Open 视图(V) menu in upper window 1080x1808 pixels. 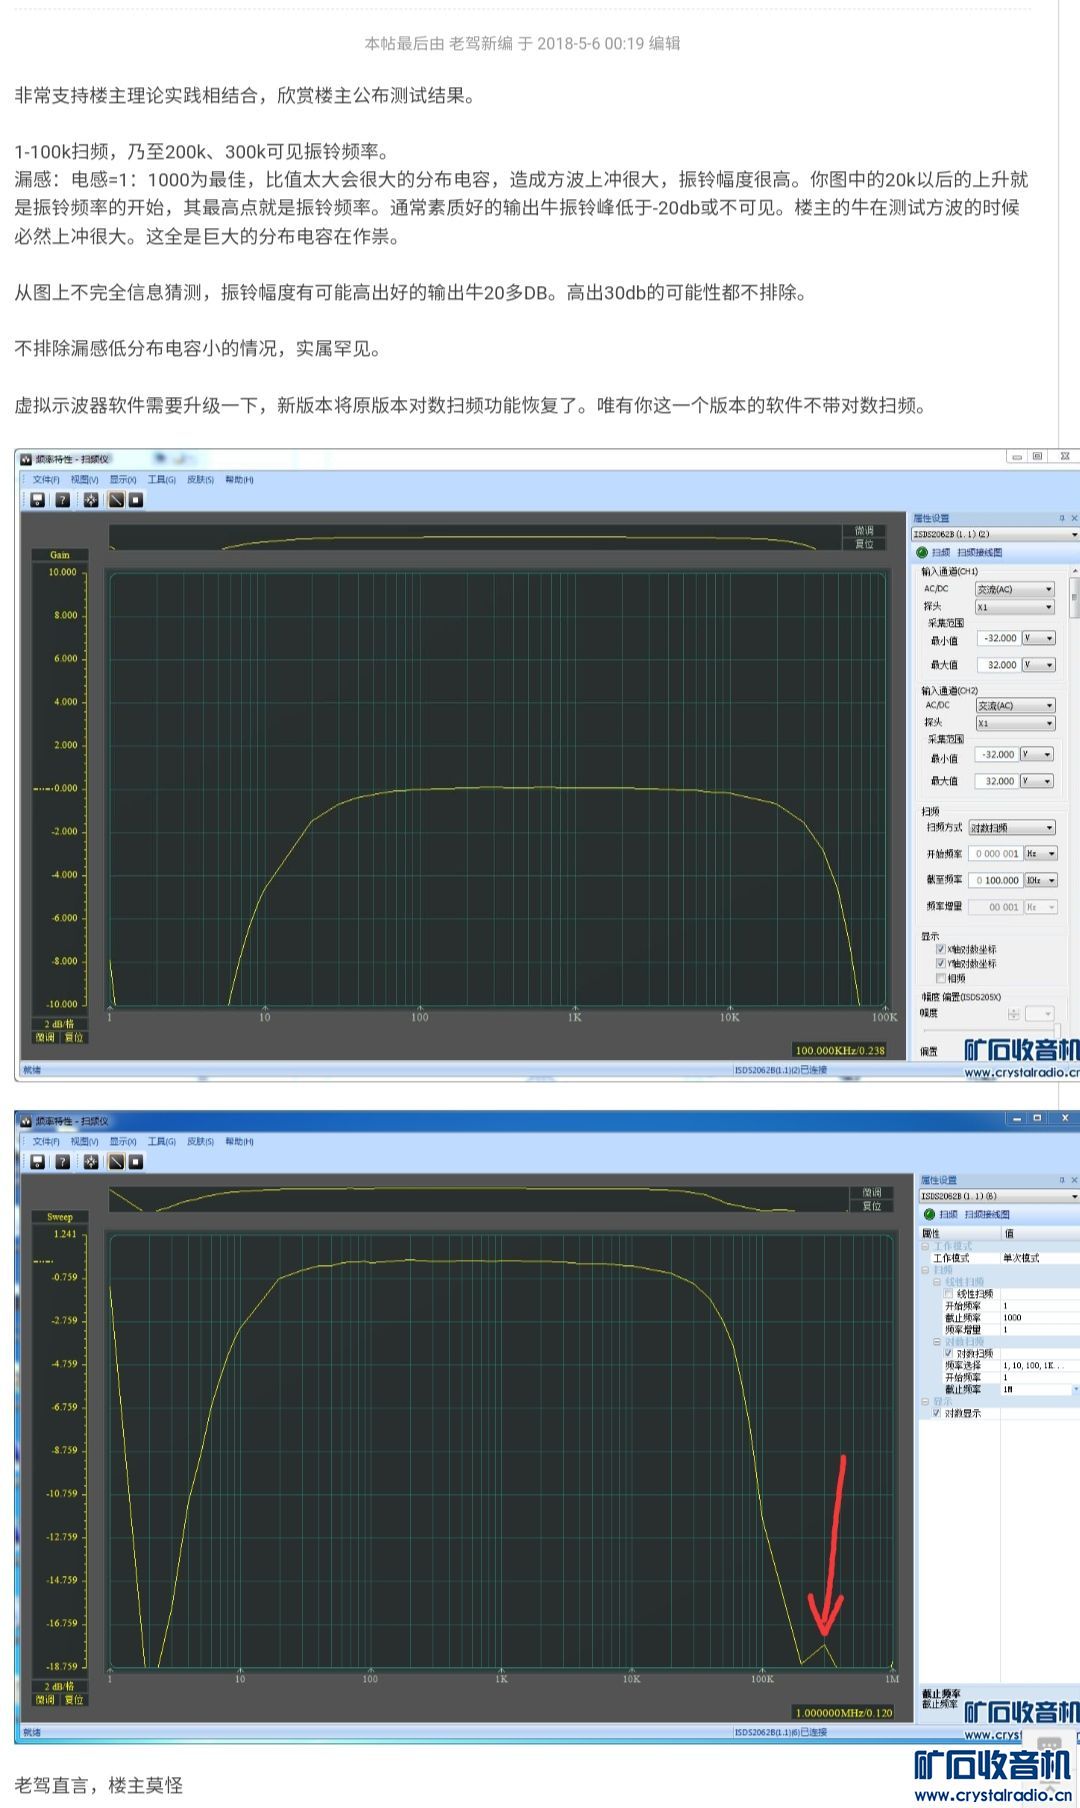[84, 480]
